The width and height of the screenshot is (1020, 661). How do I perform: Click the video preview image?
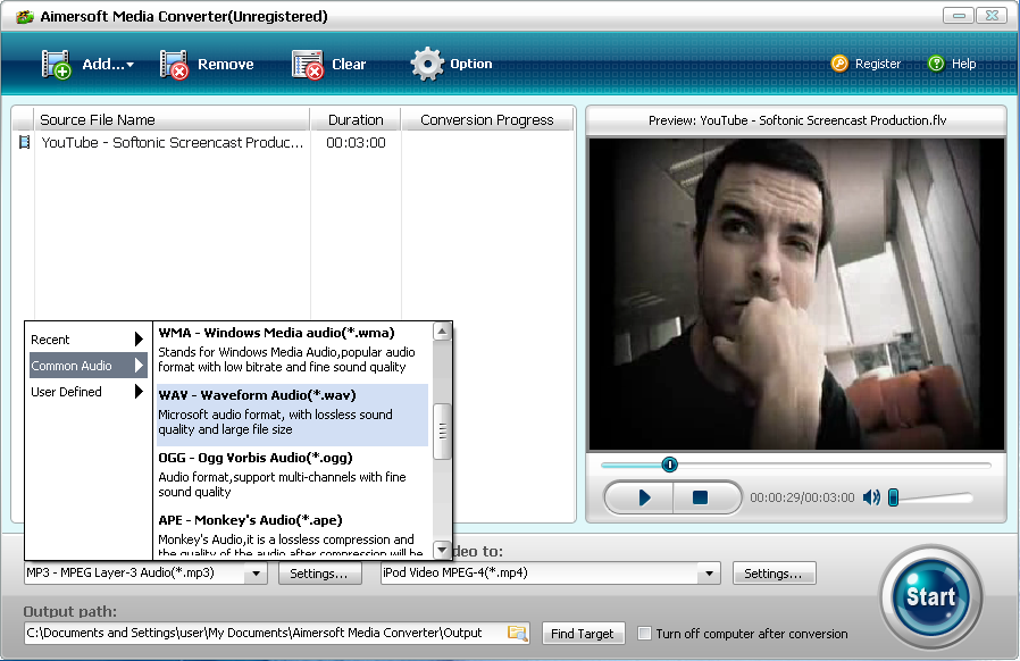(796, 294)
